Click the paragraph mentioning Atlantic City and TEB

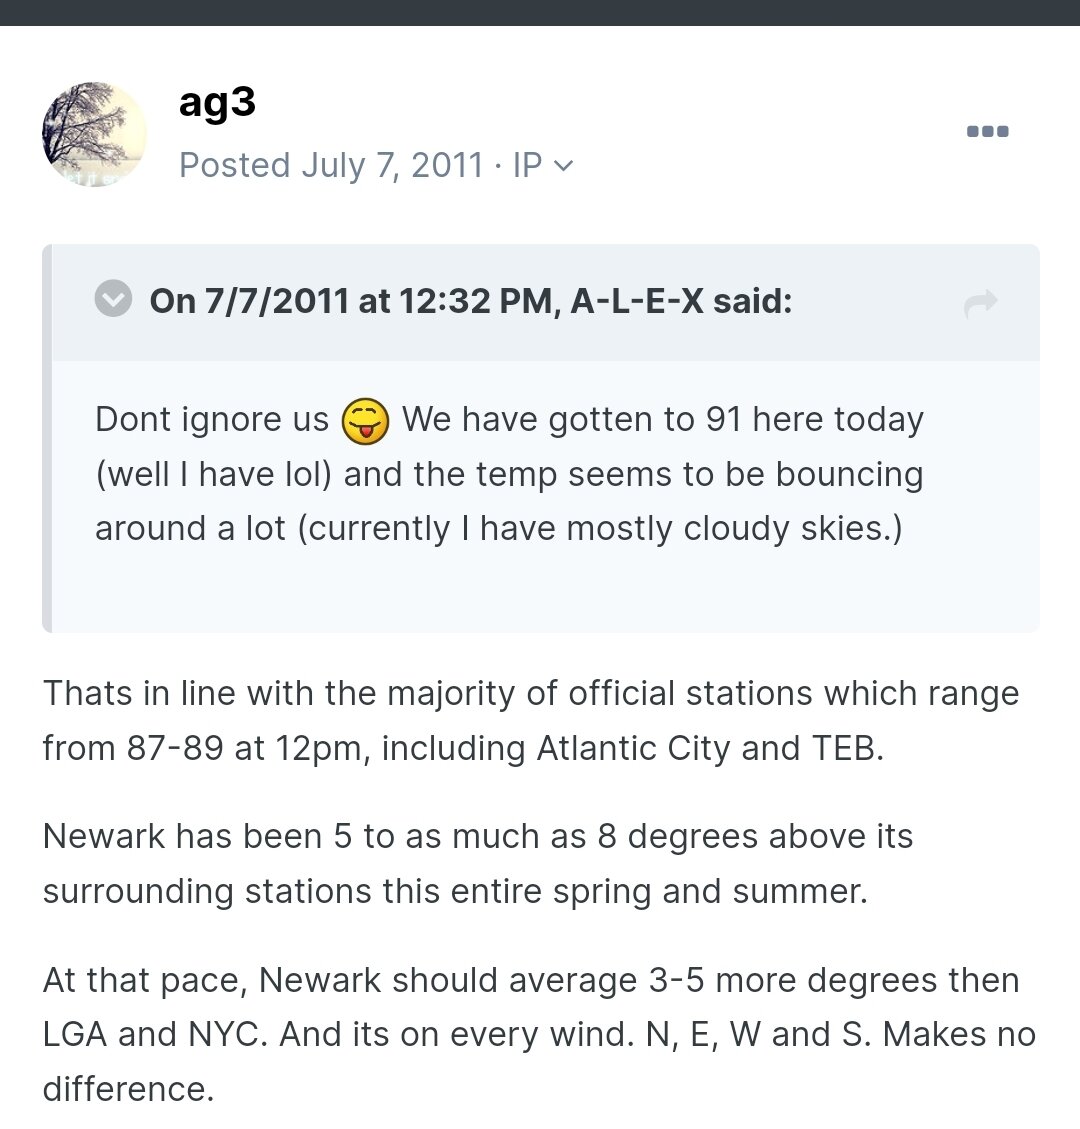pyautogui.click(x=531, y=721)
